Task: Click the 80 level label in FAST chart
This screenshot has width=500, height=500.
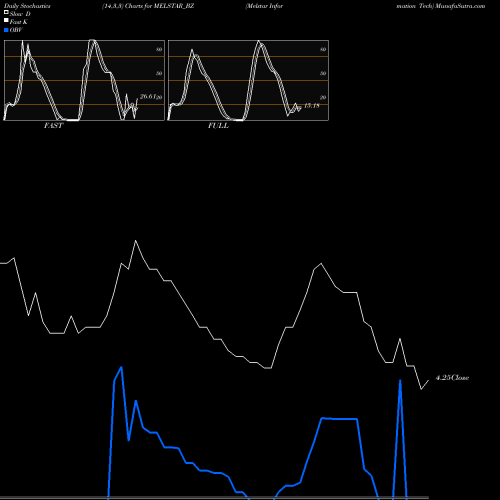Action: 159,49
